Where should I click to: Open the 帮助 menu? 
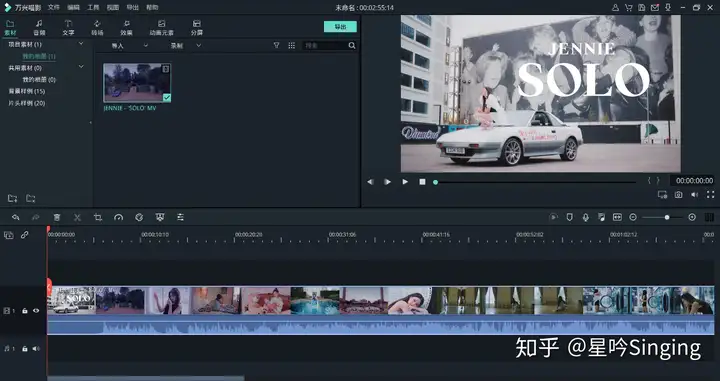pos(152,7)
